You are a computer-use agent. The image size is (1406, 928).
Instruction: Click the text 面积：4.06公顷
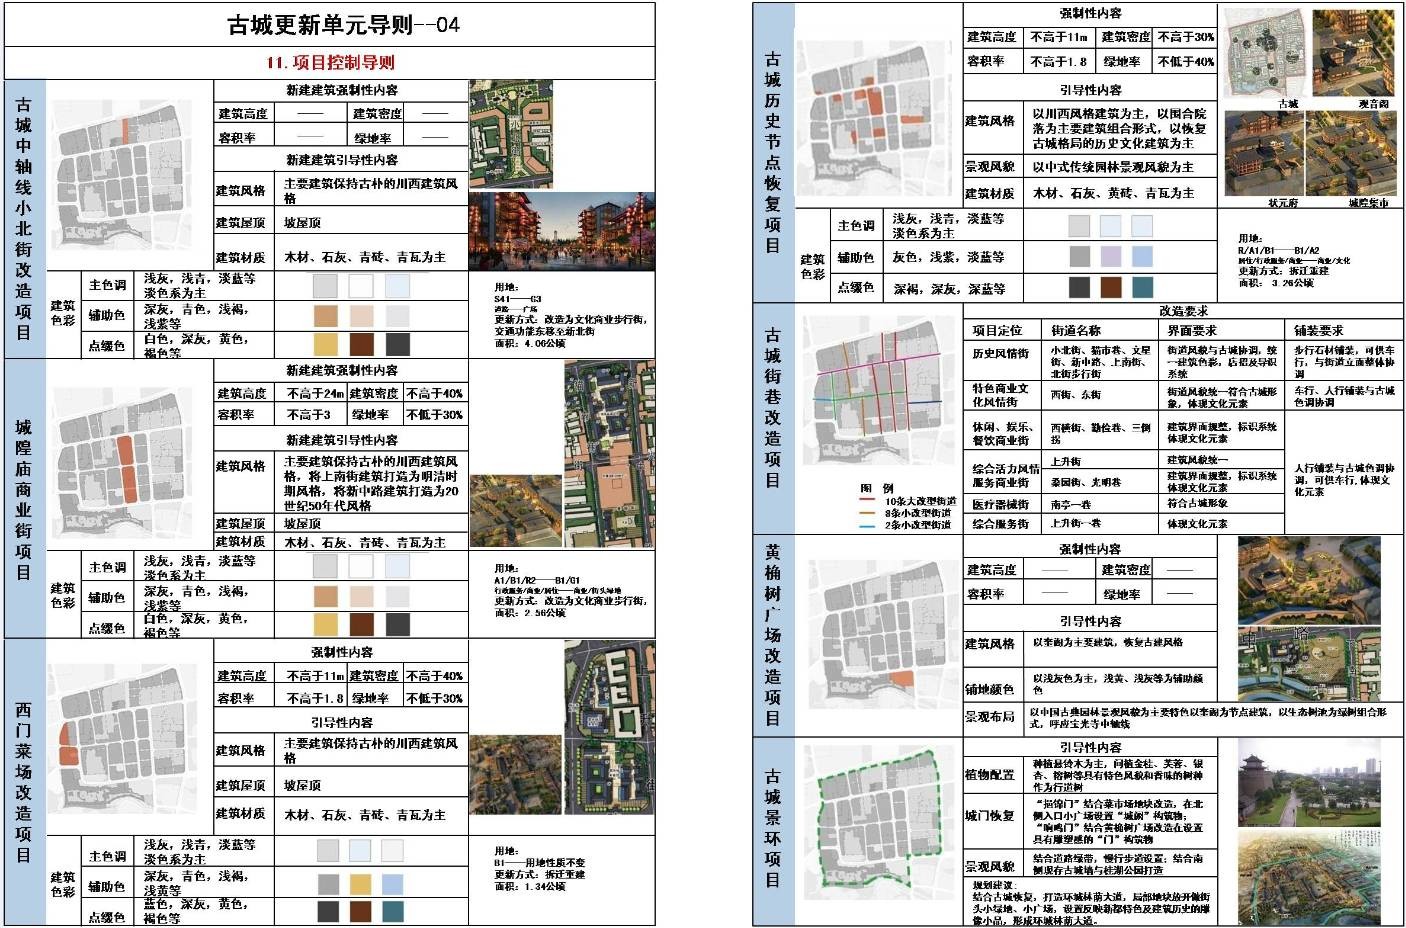[x=530, y=343]
